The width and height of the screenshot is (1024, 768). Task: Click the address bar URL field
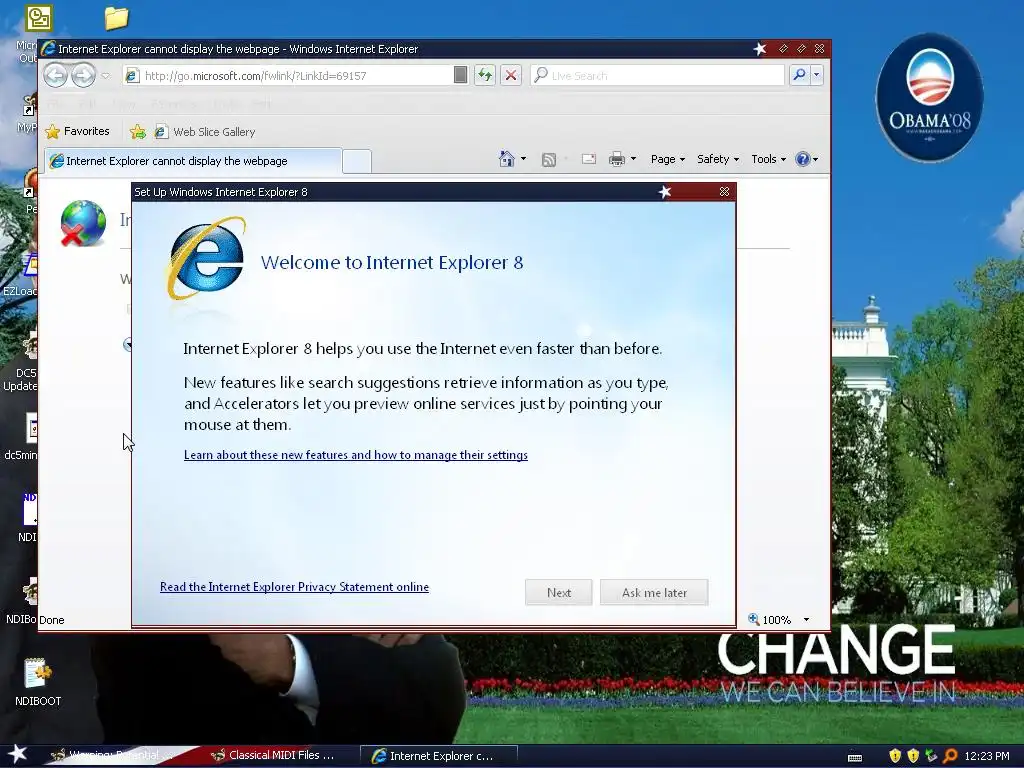tap(287, 76)
